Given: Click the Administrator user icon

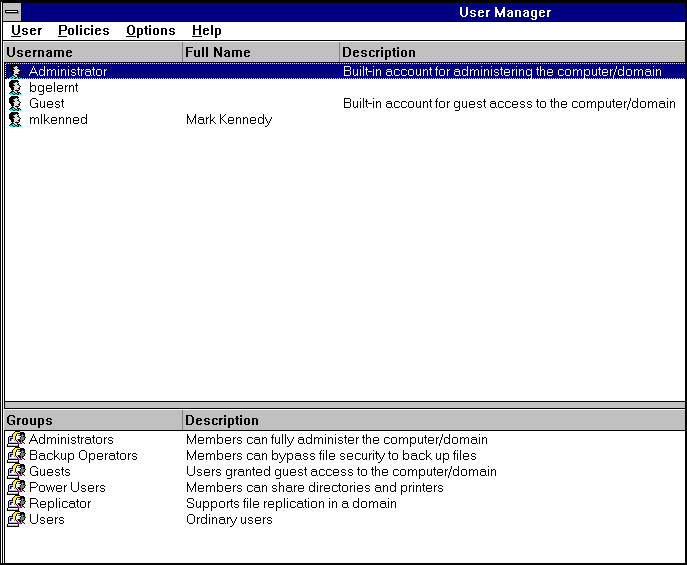Looking at the screenshot, I should [x=15, y=71].
